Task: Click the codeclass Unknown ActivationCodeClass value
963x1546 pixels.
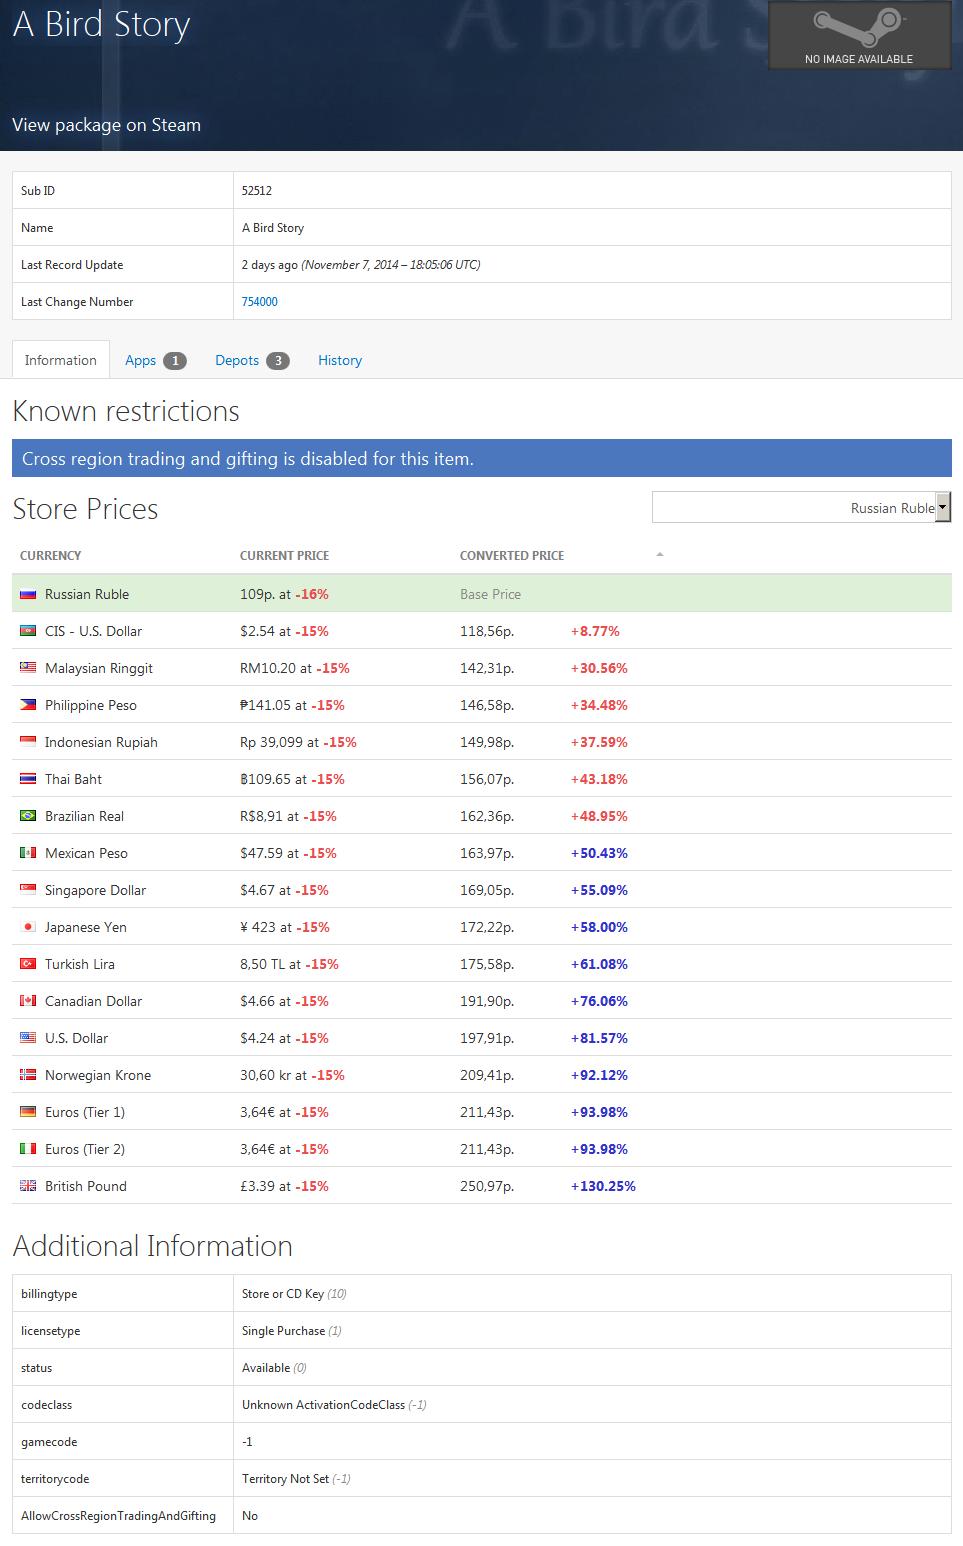Action: (323, 1405)
